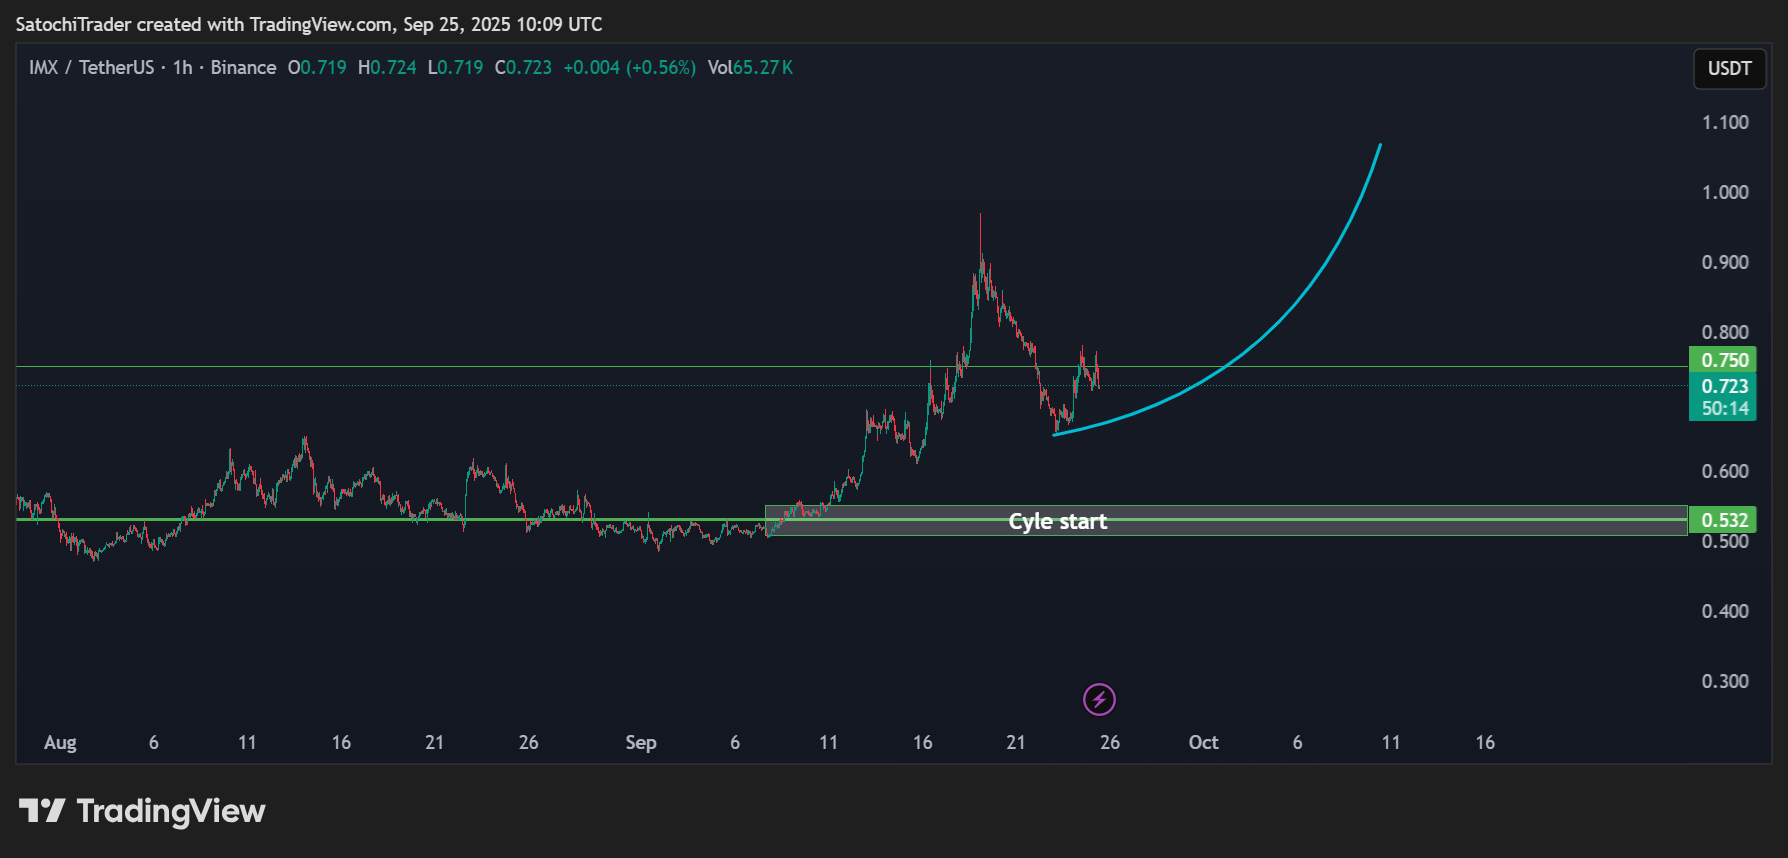Screen dimensions: 1788x858
Task: Click the 1.100 price axis label
Action: 1725,122
